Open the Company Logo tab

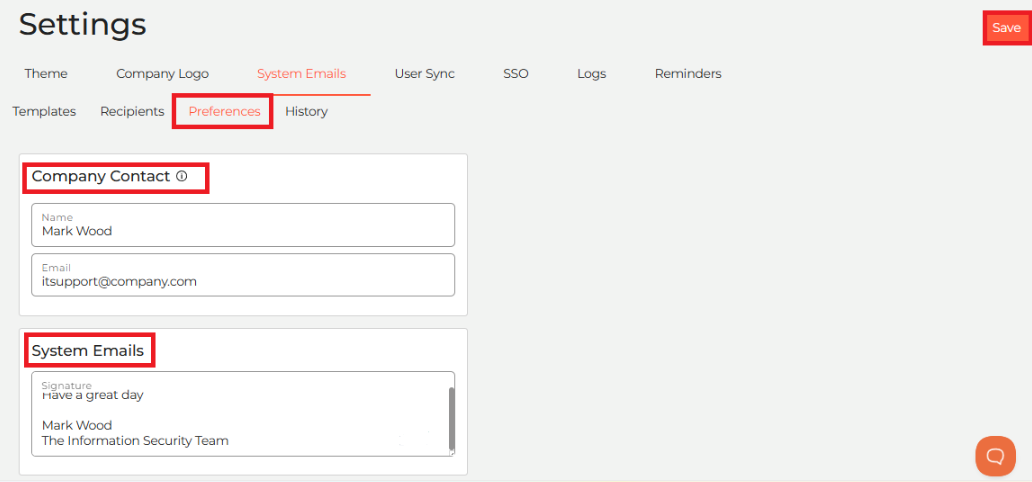click(x=163, y=74)
